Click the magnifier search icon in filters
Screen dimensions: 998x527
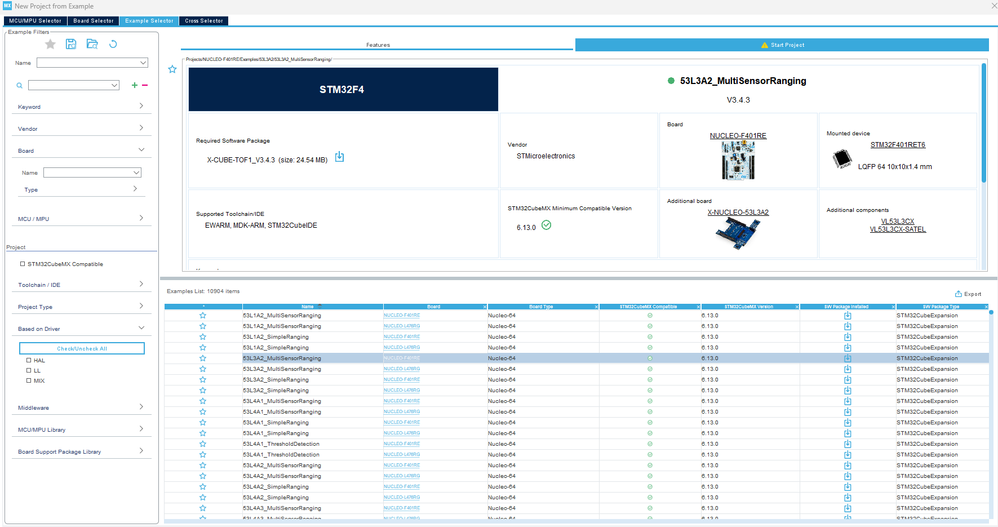20,85
